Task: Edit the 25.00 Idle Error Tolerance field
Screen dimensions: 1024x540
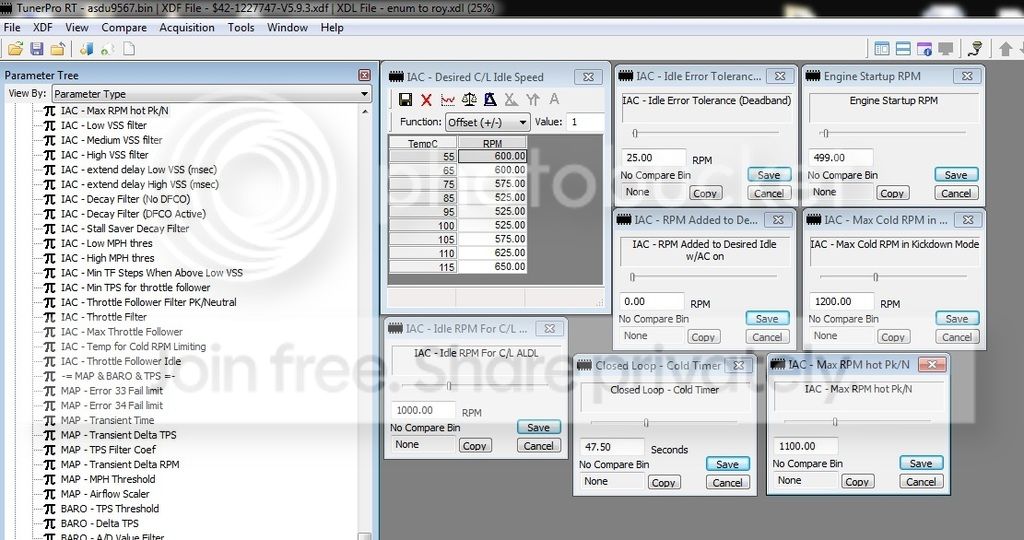Action: [652, 157]
